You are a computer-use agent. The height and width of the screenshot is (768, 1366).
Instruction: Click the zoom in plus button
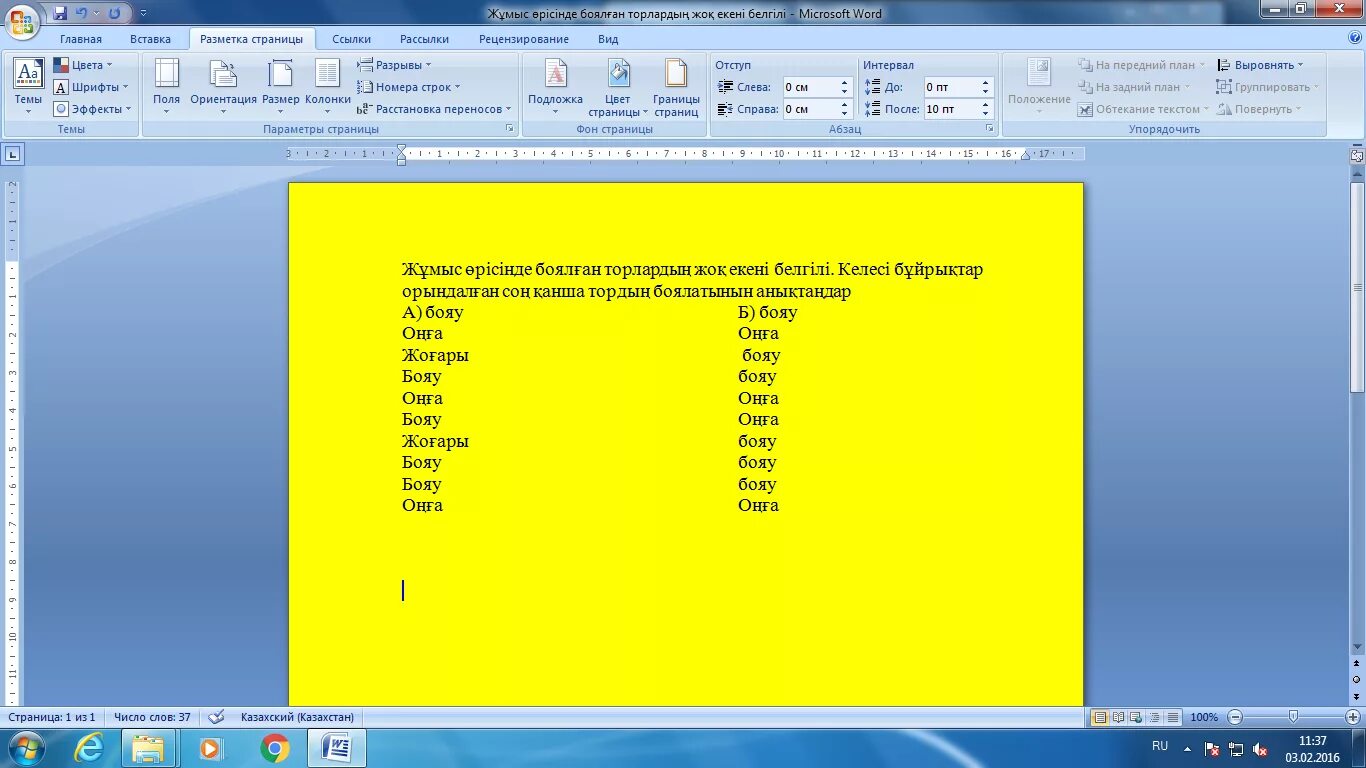pos(1353,717)
